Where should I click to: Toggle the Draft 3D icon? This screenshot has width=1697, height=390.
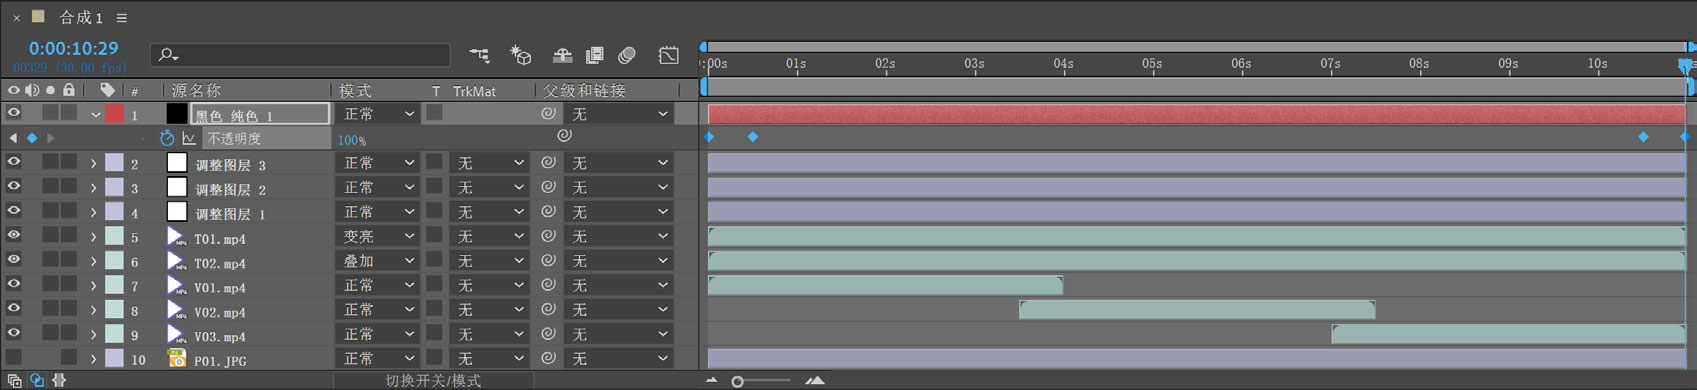[521, 55]
